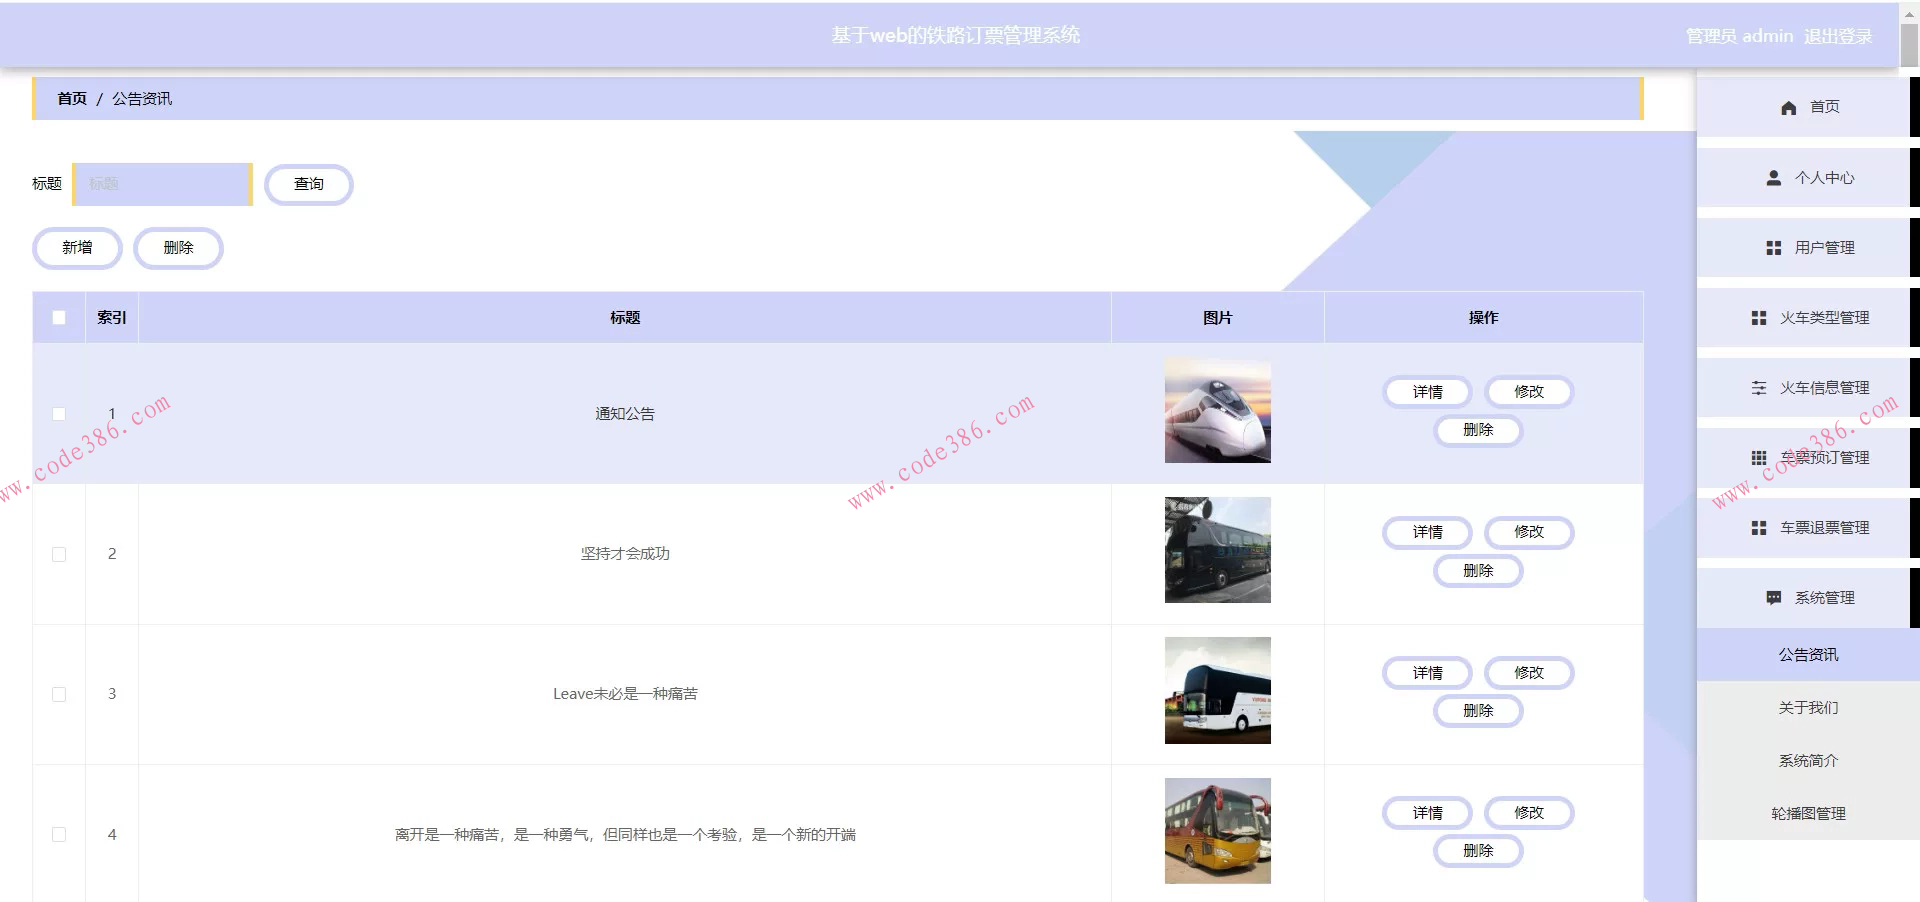The width and height of the screenshot is (1920, 902).
Task: Select 关于我们 submenu item
Action: (x=1808, y=708)
